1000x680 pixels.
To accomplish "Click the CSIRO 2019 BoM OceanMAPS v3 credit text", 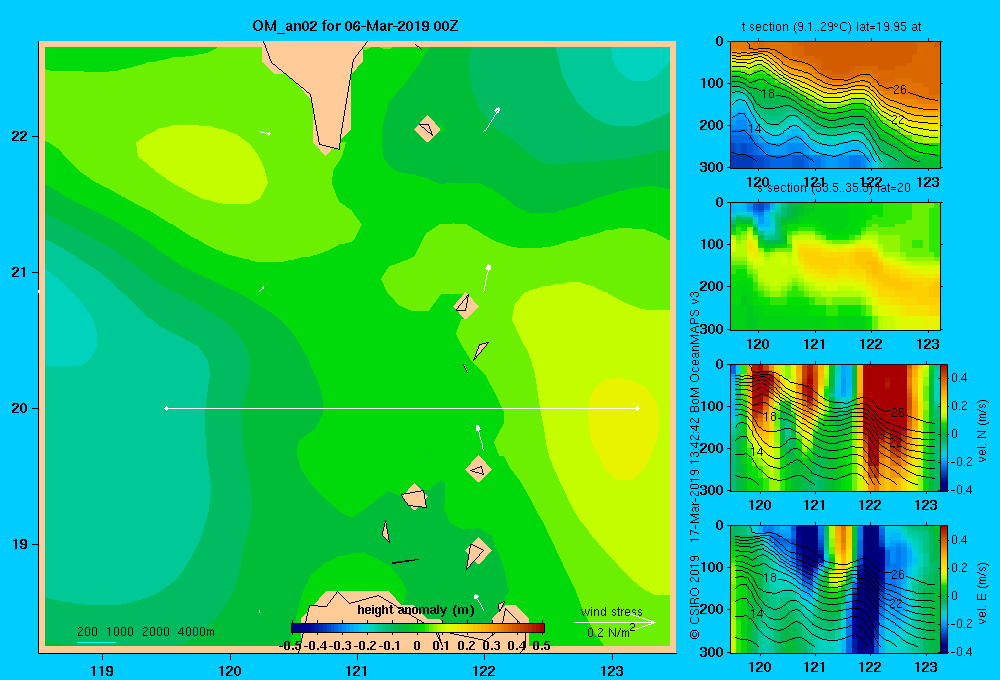I will coord(695,466).
